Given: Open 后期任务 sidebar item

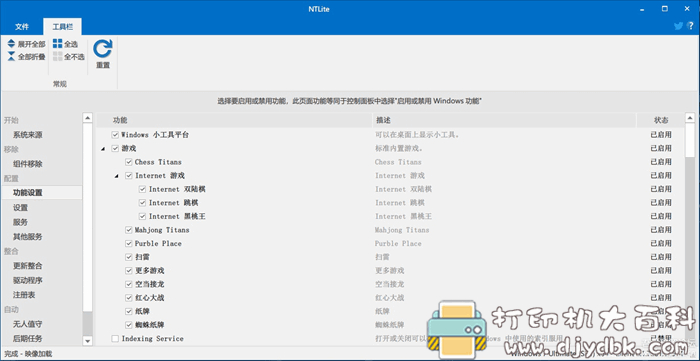Looking at the screenshot, I should tap(28, 338).
